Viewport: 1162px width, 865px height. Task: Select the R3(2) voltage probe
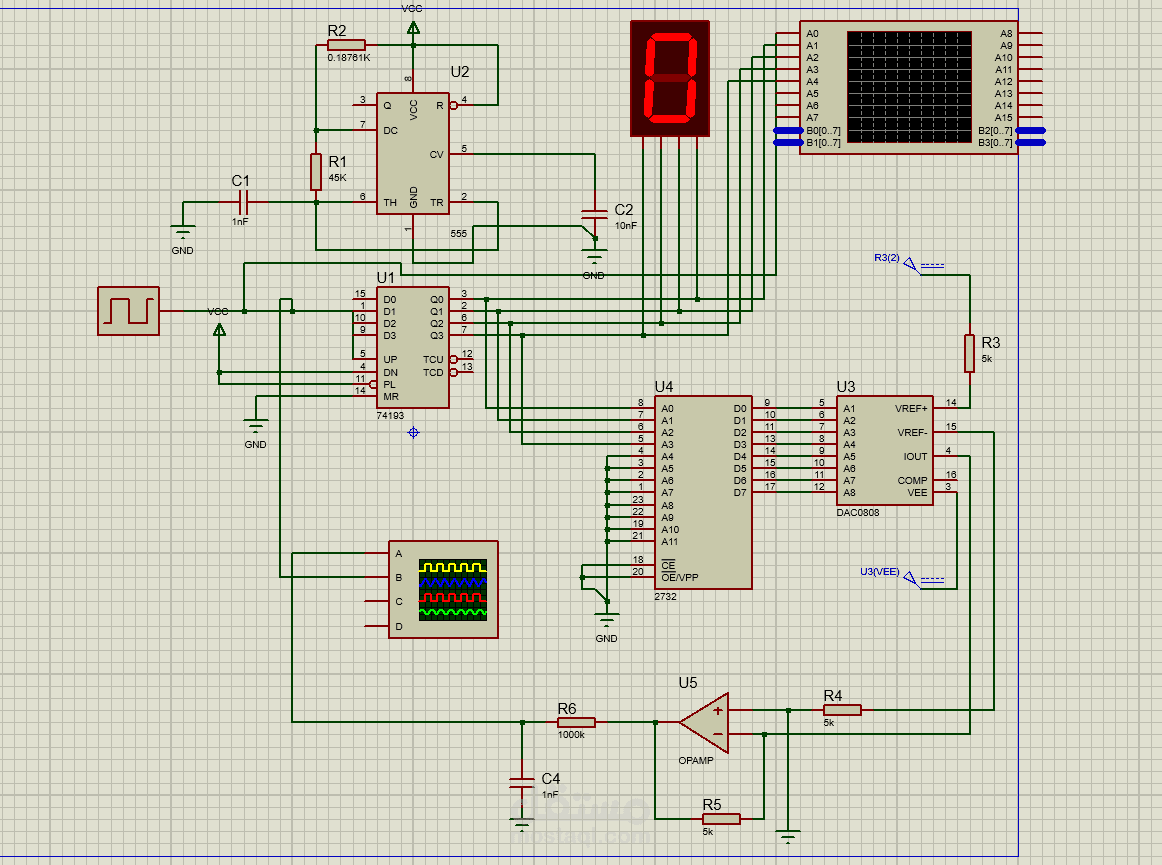911,264
